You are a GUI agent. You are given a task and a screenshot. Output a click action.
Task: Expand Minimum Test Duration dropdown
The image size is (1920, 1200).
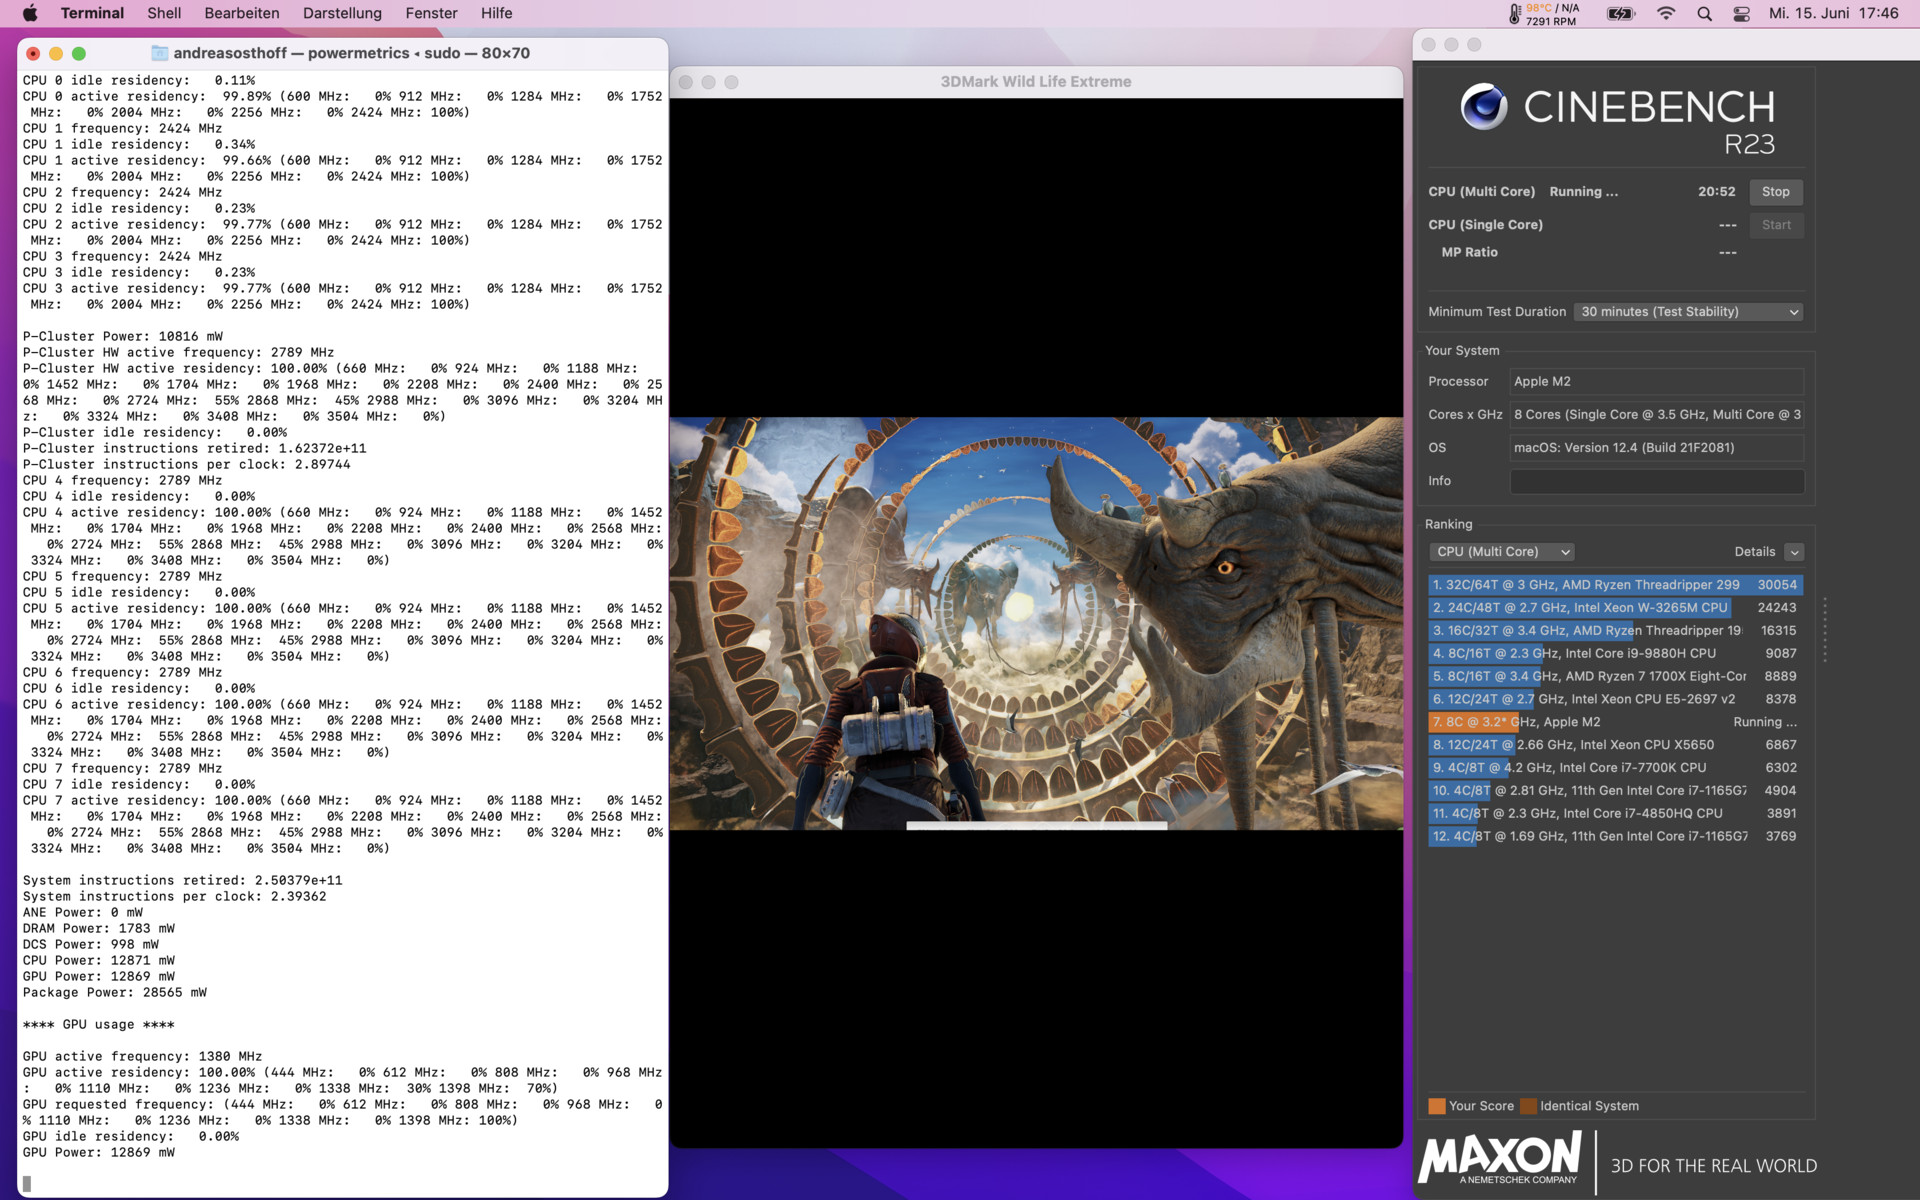pyautogui.click(x=1689, y=312)
